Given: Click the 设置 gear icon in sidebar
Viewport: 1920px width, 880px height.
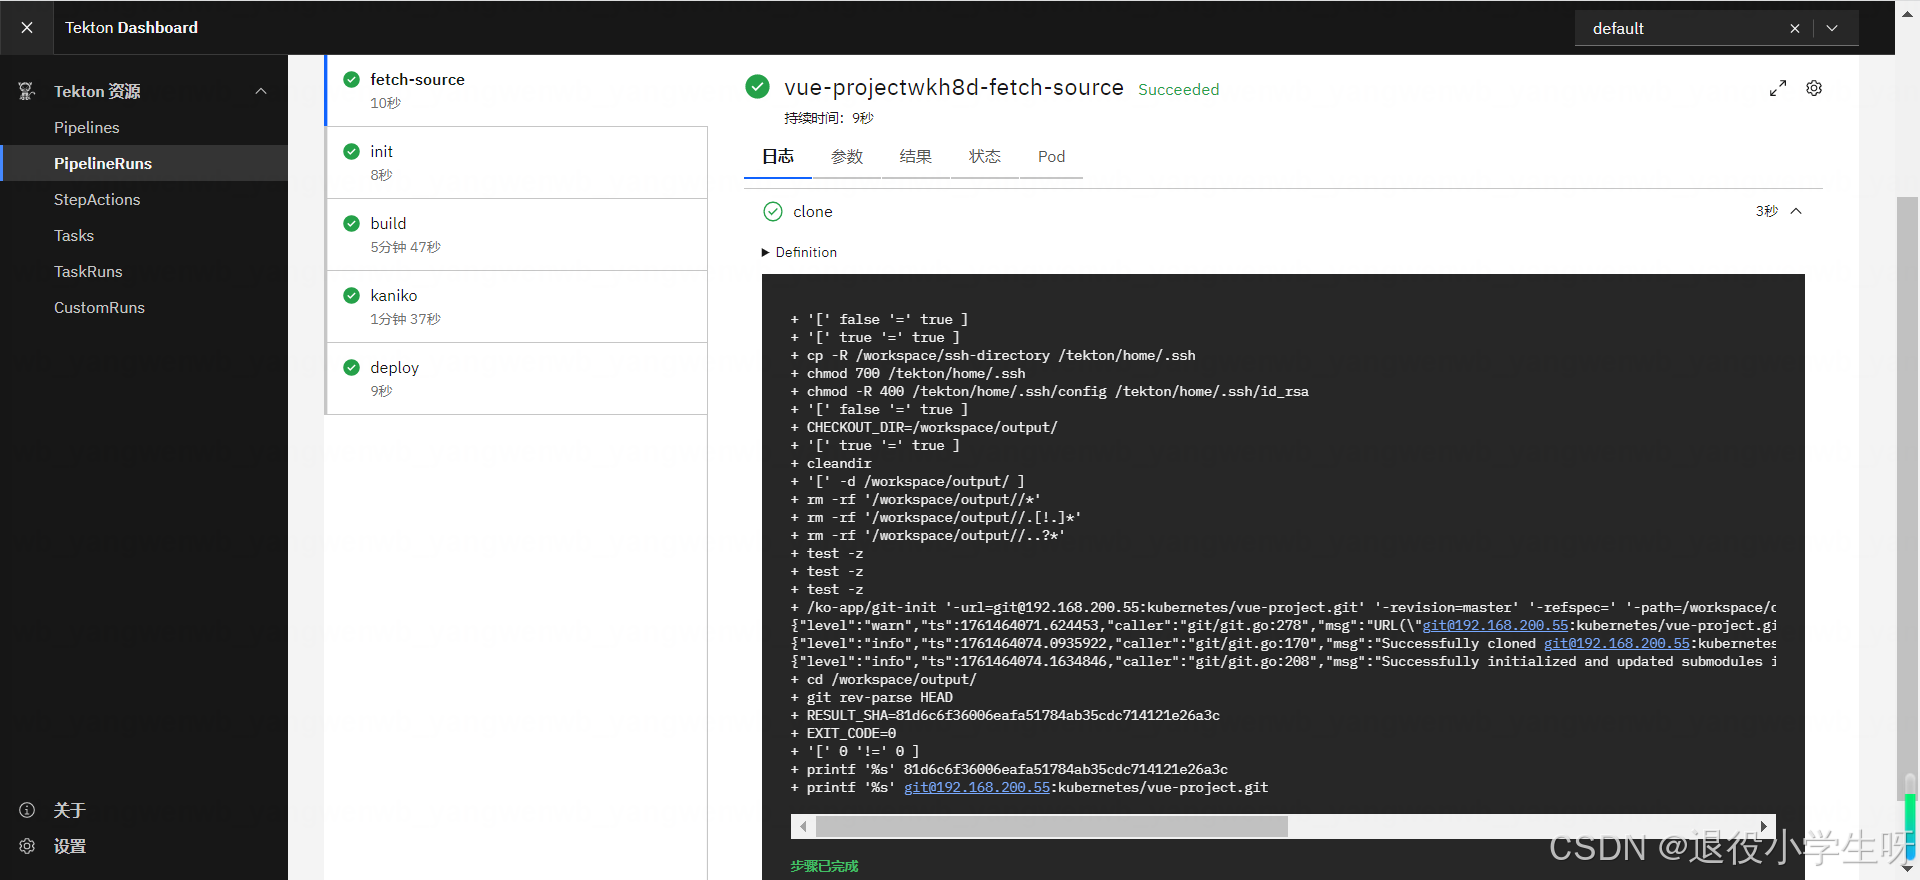Looking at the screenshot, I should click(x=27, y=846).
